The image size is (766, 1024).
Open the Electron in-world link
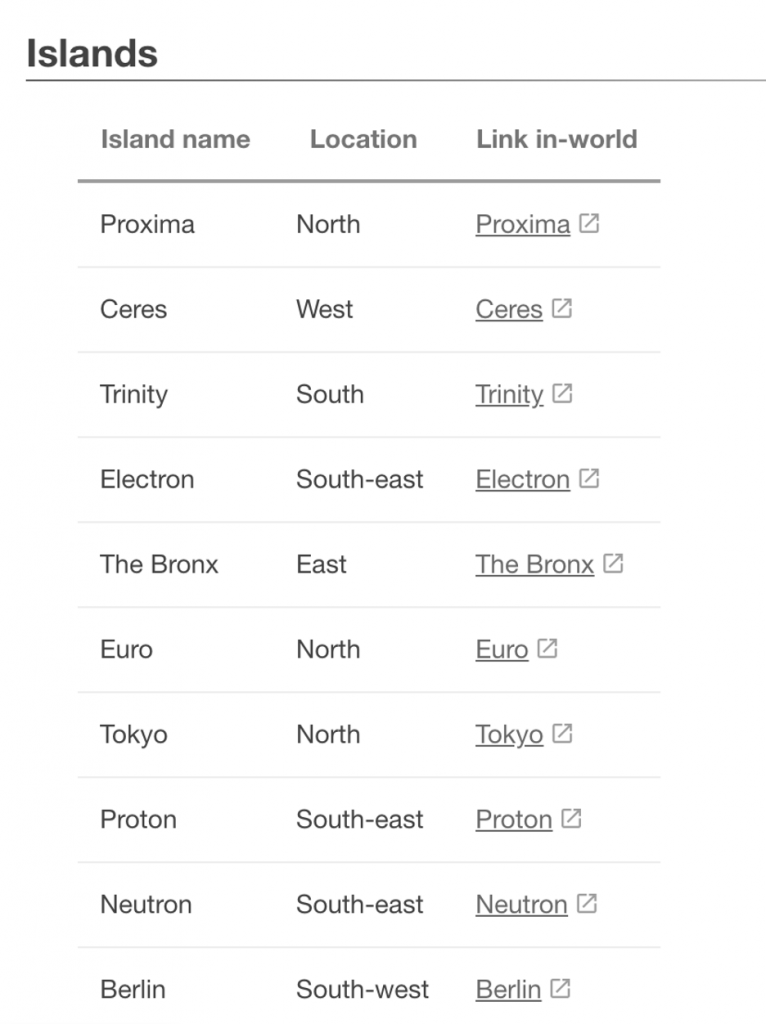[522, 479]
